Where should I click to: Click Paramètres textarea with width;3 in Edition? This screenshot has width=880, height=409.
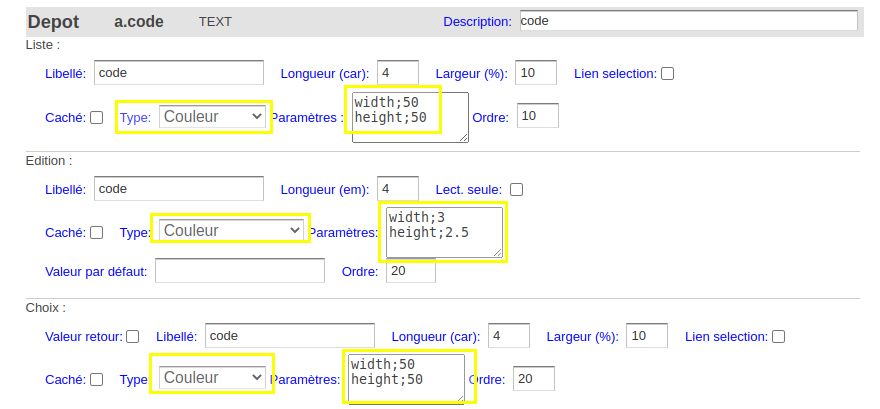444,233
